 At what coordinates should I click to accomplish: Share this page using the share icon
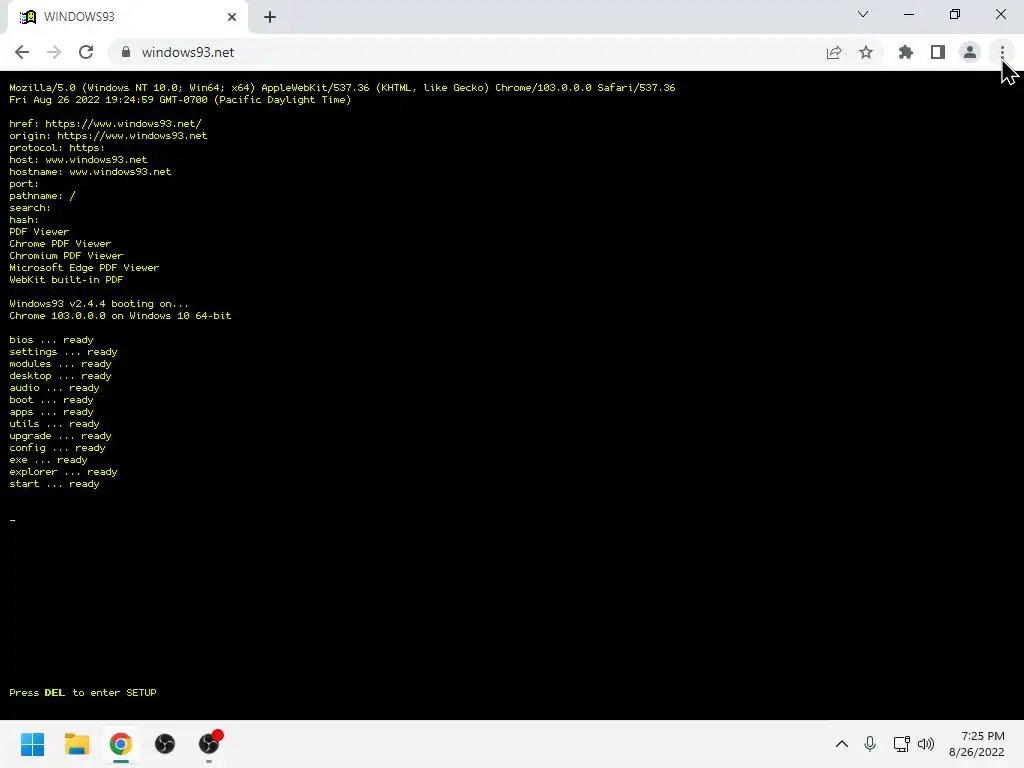point(834,52)
